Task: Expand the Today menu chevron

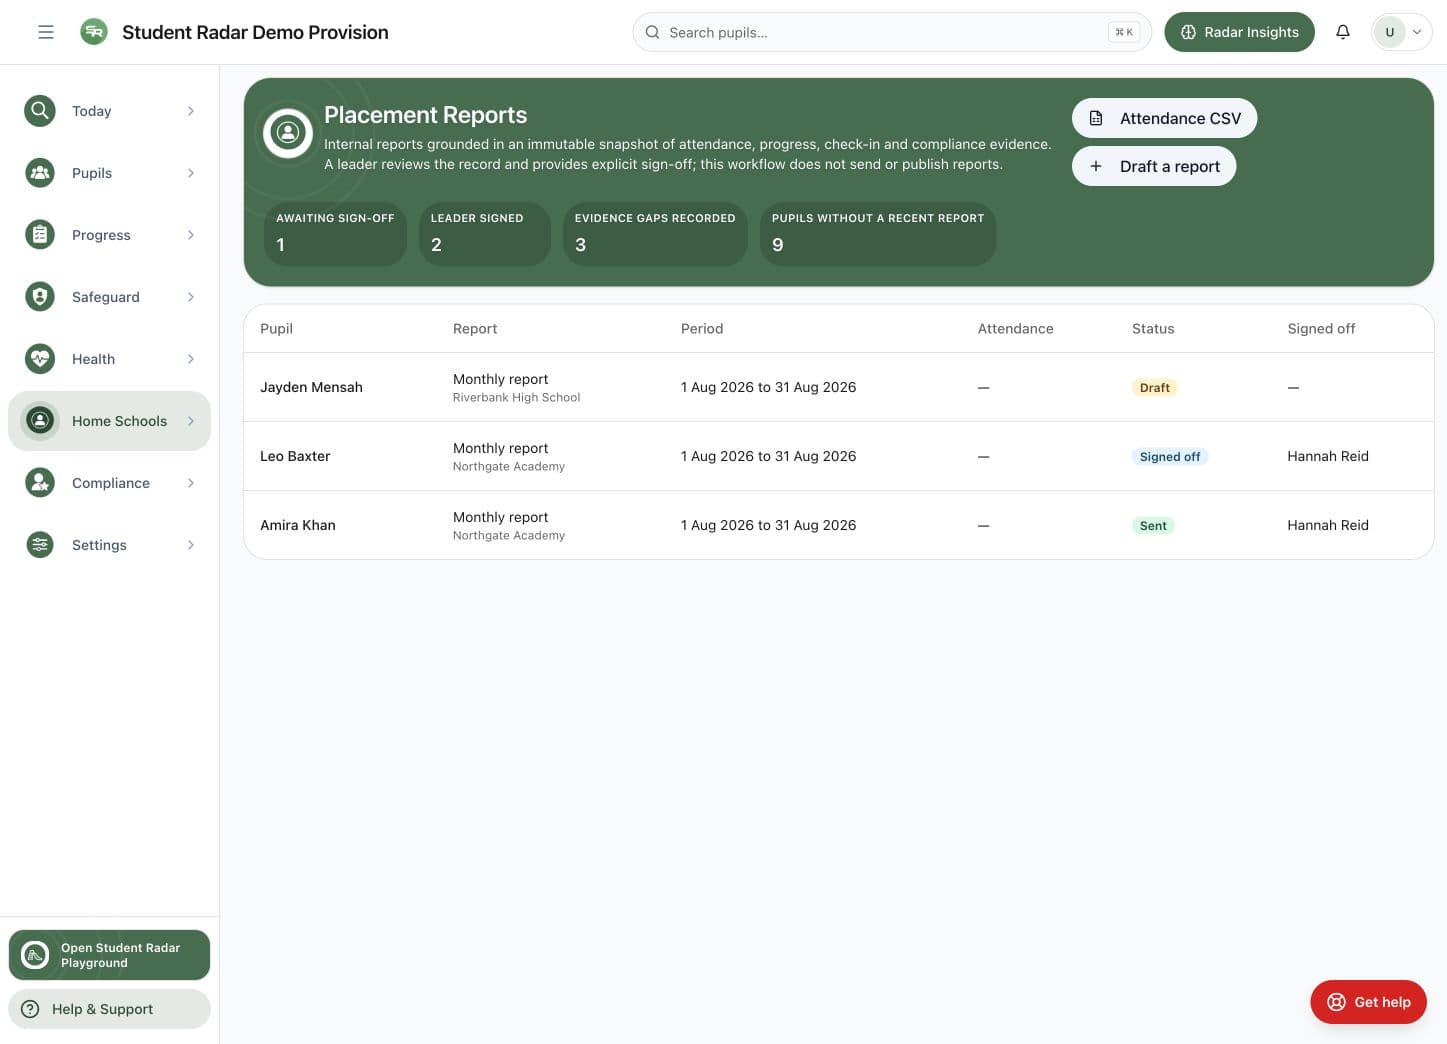Action: (x=190, y=111)
